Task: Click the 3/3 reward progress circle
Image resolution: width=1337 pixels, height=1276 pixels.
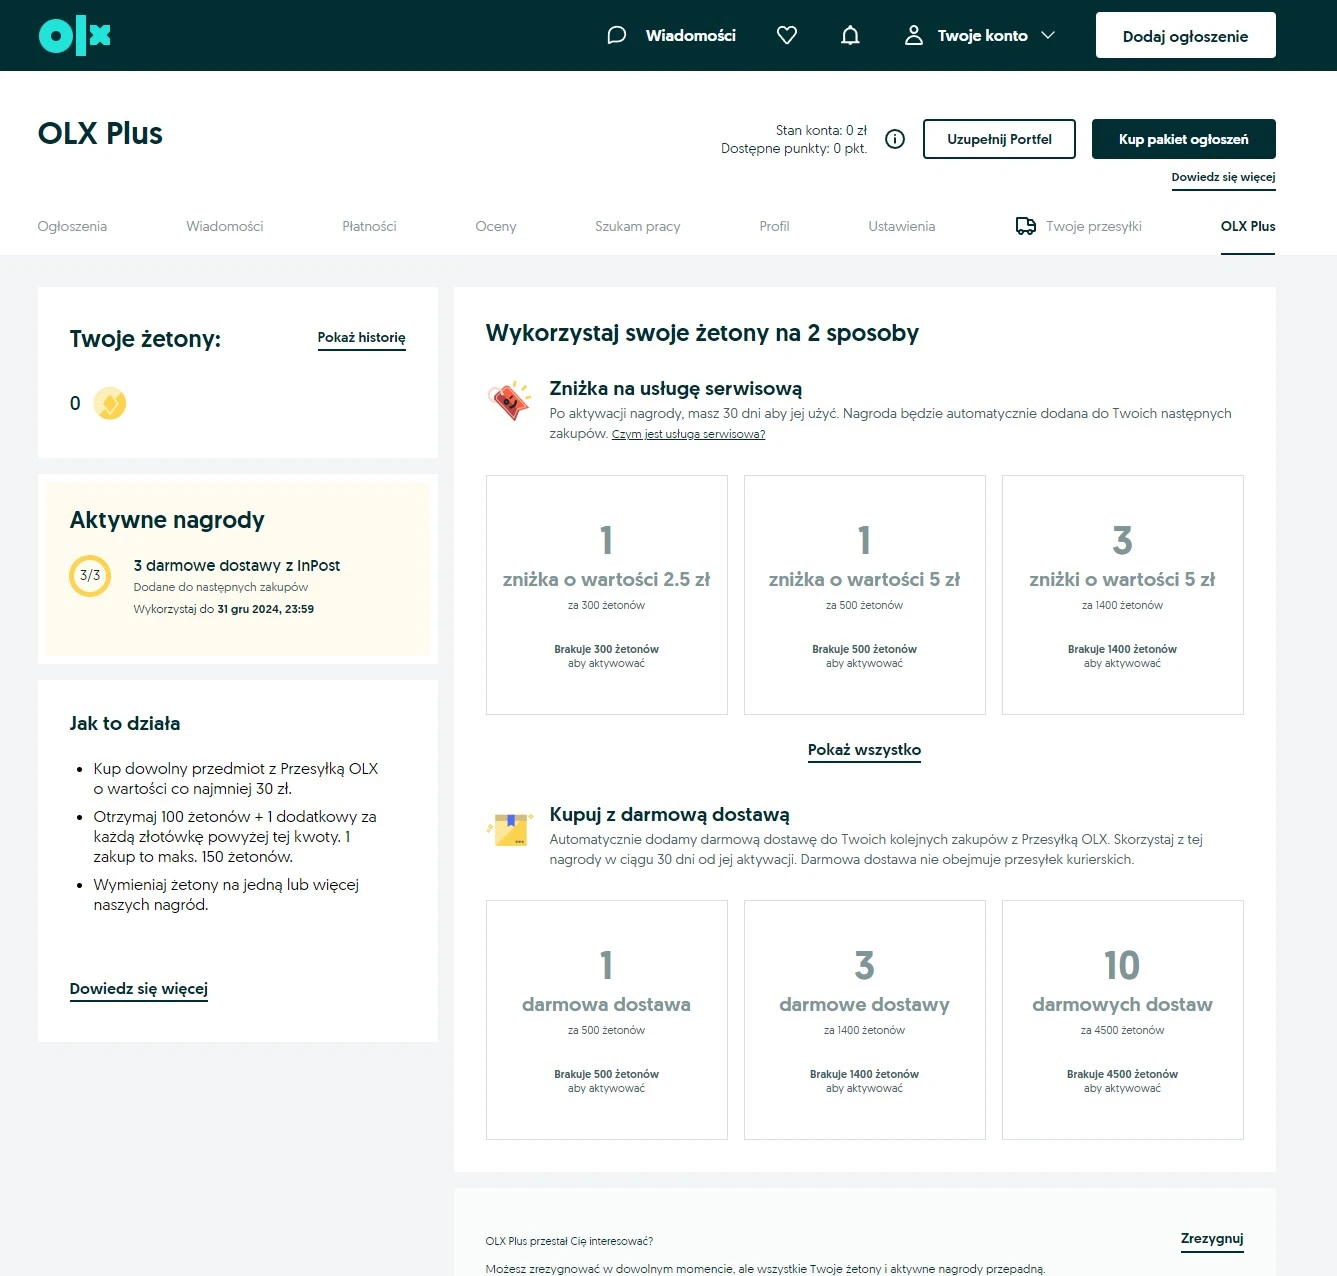Action: pyautogui.click(x=90, y=576)
